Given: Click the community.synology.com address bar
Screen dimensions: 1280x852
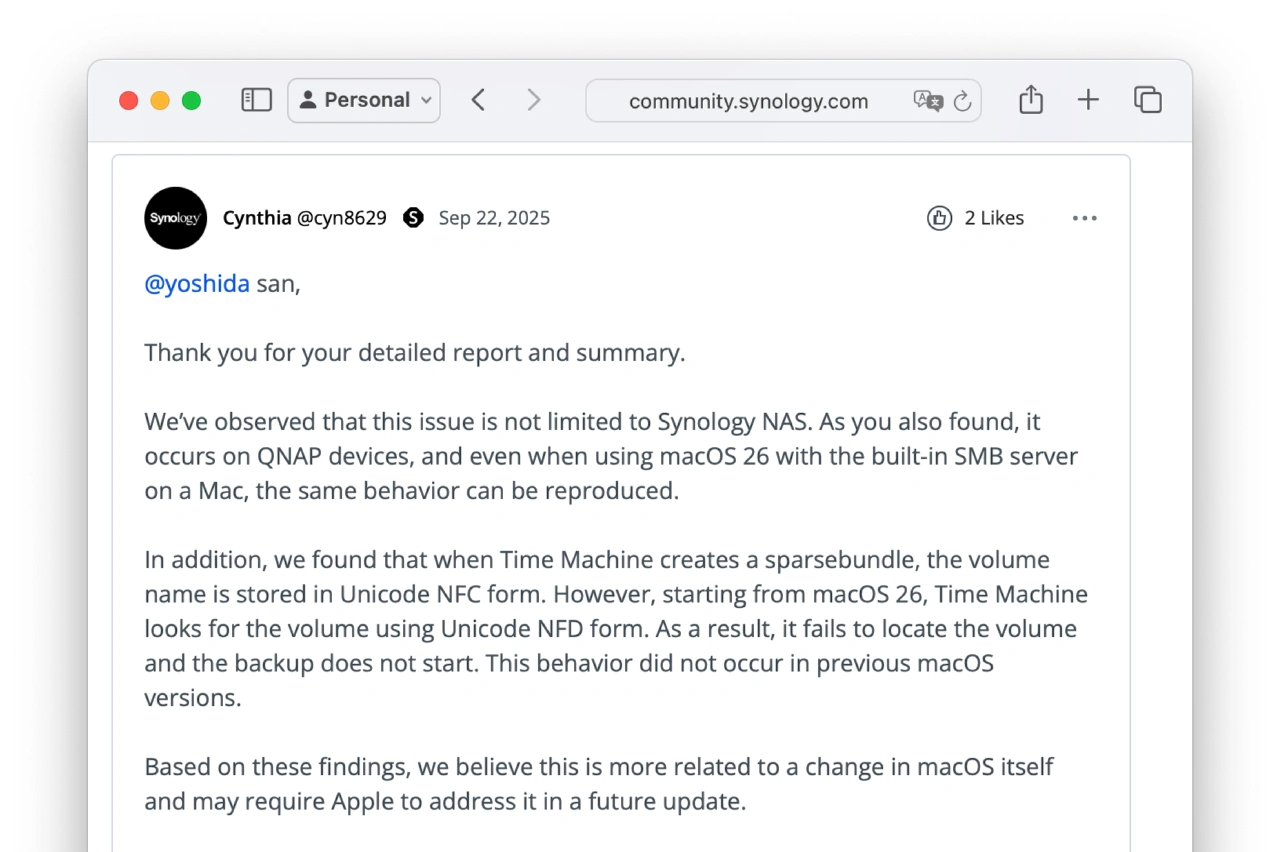Looking at the screenshot, I should [748, 101].
